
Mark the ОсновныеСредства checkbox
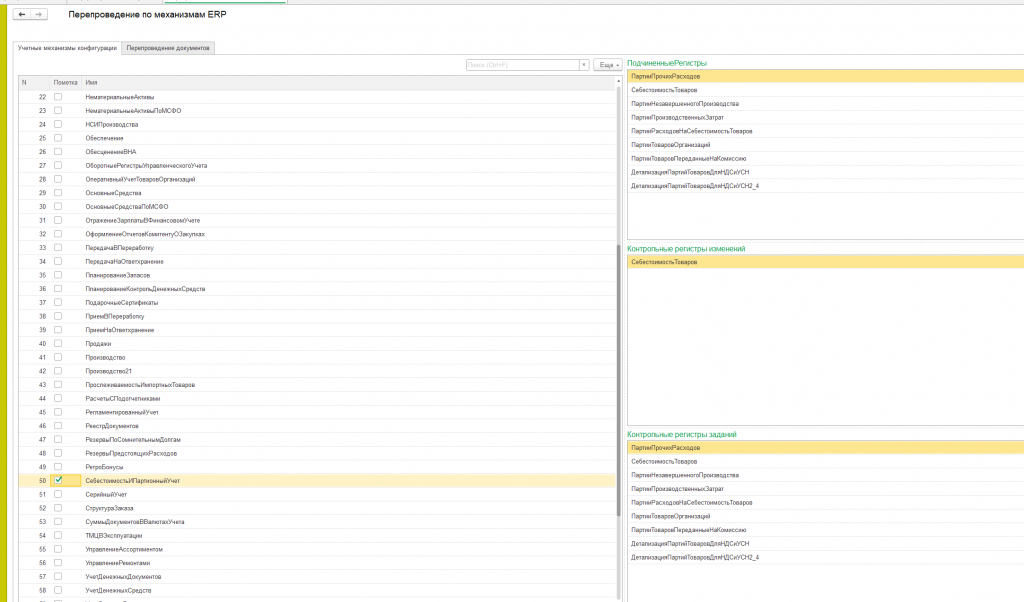[x=58, y=193]
